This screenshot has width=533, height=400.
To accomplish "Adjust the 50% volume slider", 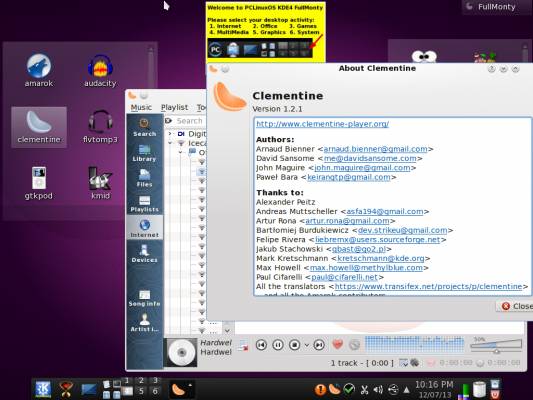I will 496,346.
